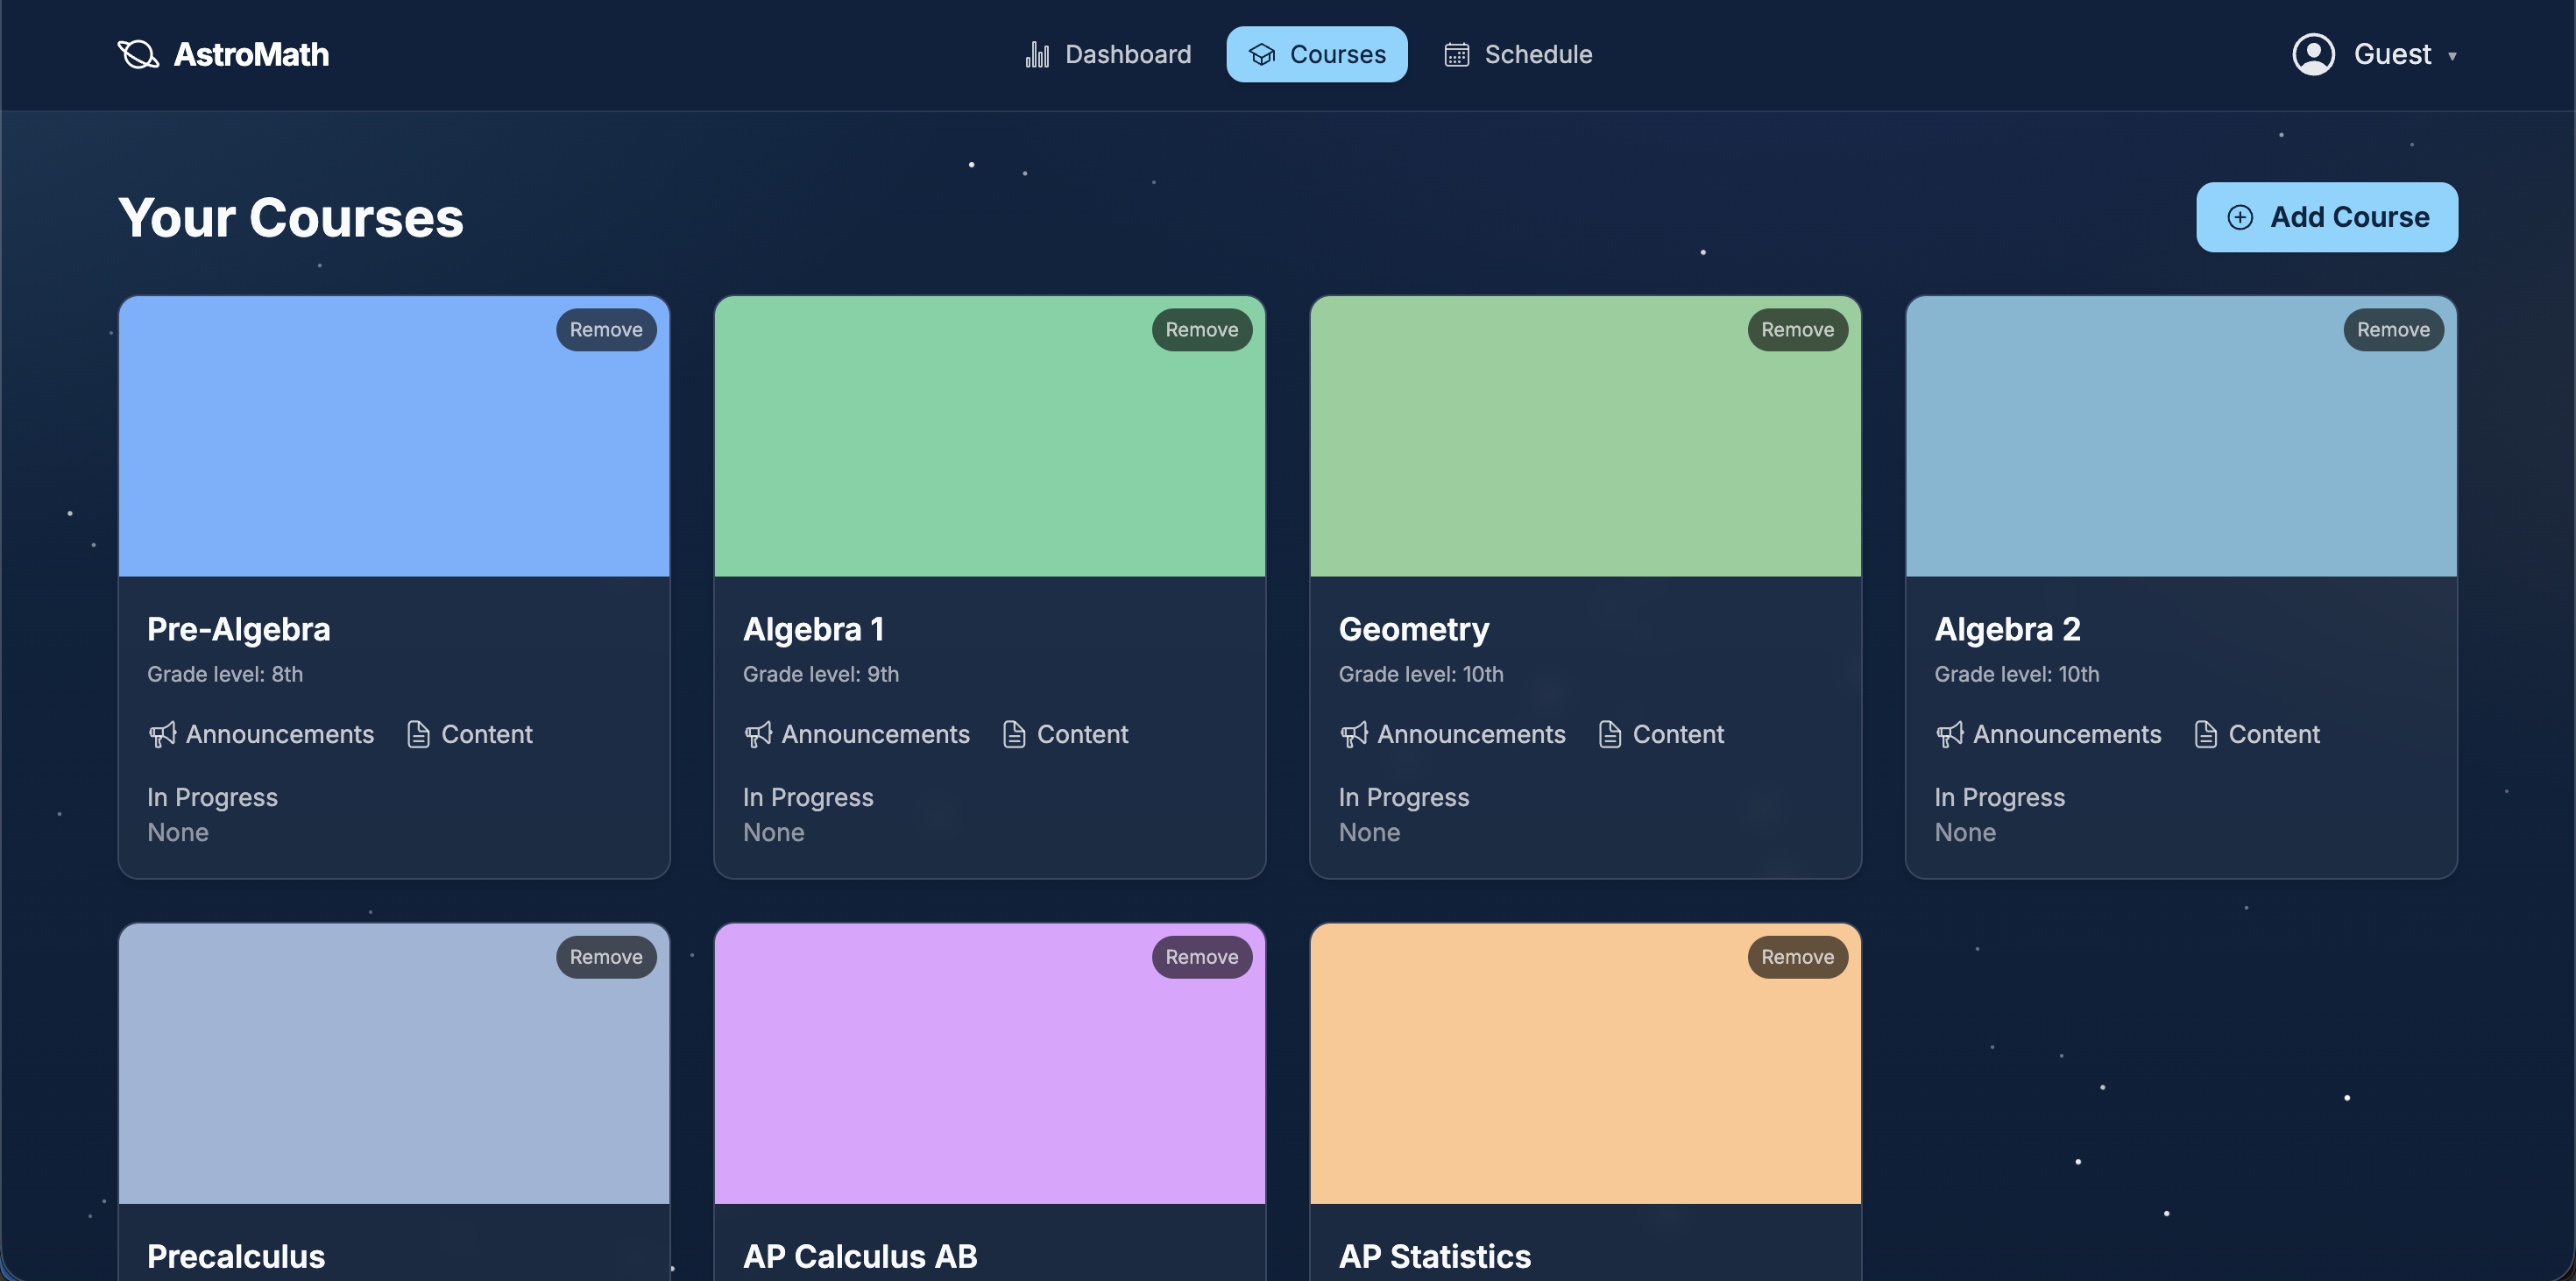Viewport: 2576px width, 1281px height.
Task: Click "Grade level: 10th" on Geometry card
Action: pyautogui.click(x=1421, y=674)
